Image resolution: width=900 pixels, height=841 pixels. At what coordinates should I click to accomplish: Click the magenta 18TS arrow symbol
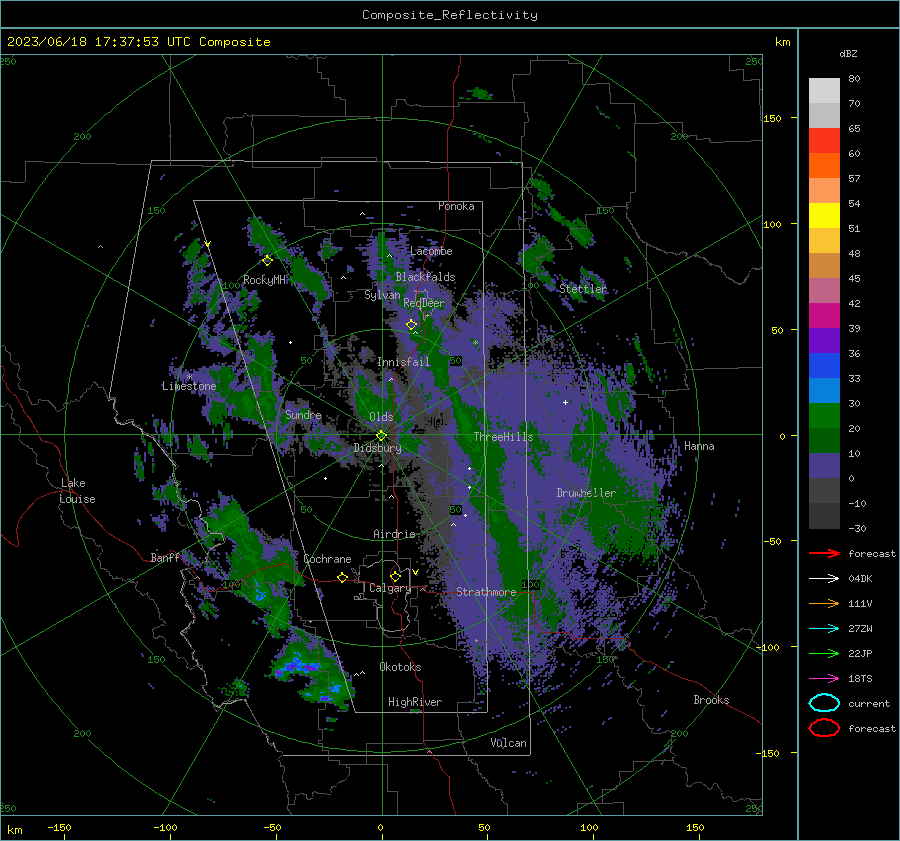(824, 679)
